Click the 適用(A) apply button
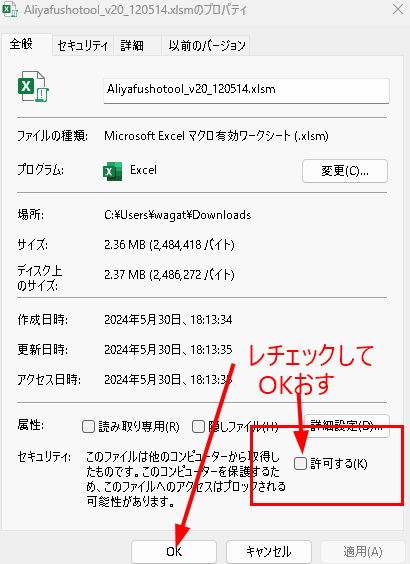 click(x=362, y=551)
